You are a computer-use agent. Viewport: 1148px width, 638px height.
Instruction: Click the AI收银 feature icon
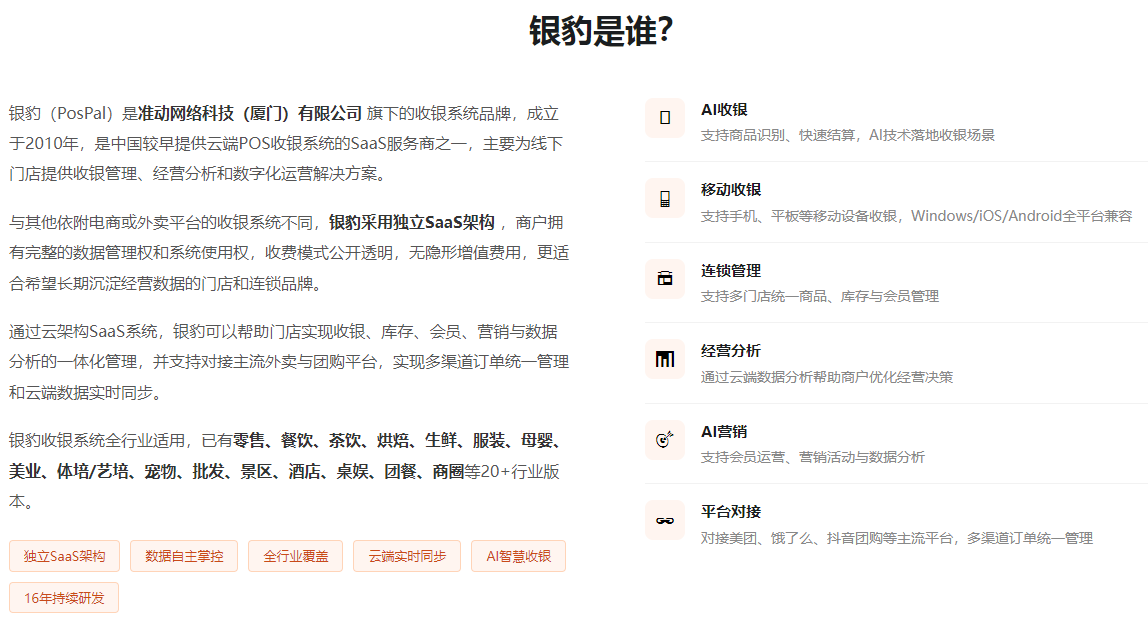[x=665, y=118]
